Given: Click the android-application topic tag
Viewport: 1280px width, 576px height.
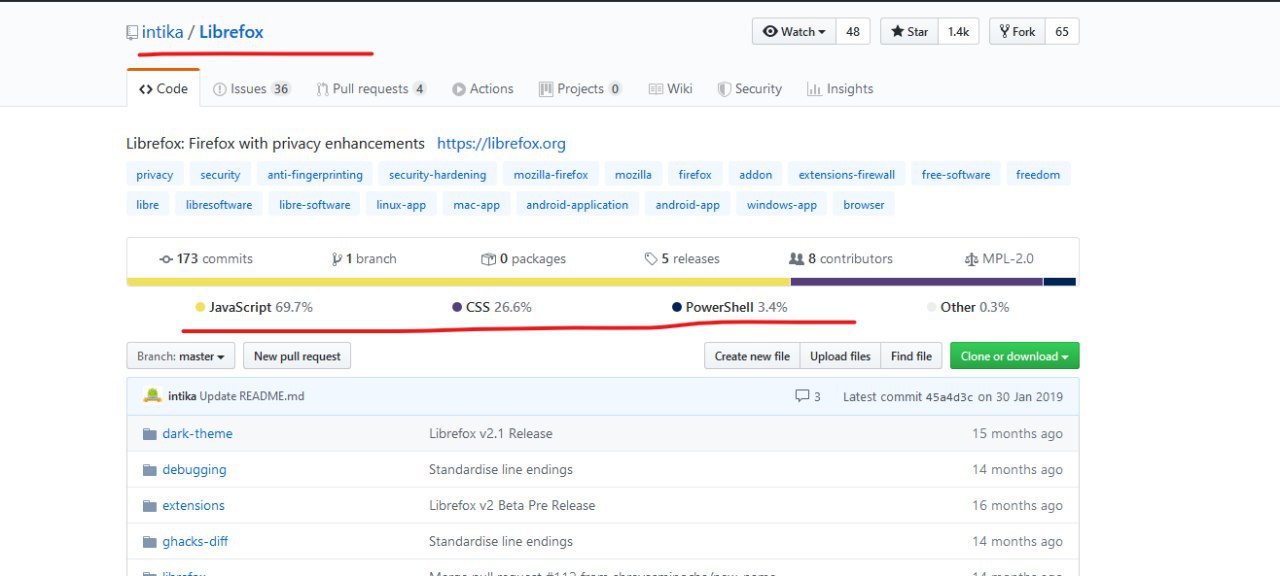Looking at the screenshot, I should (577, 205).
